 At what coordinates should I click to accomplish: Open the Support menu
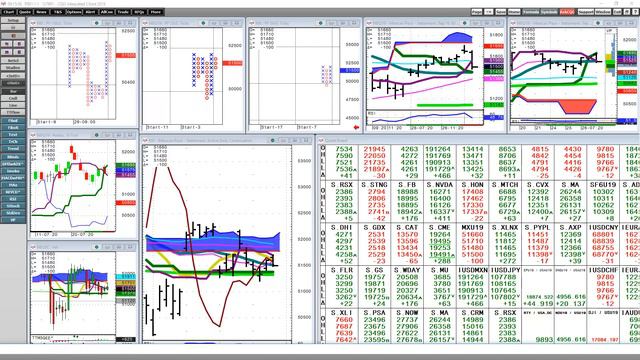pos(585,12)
